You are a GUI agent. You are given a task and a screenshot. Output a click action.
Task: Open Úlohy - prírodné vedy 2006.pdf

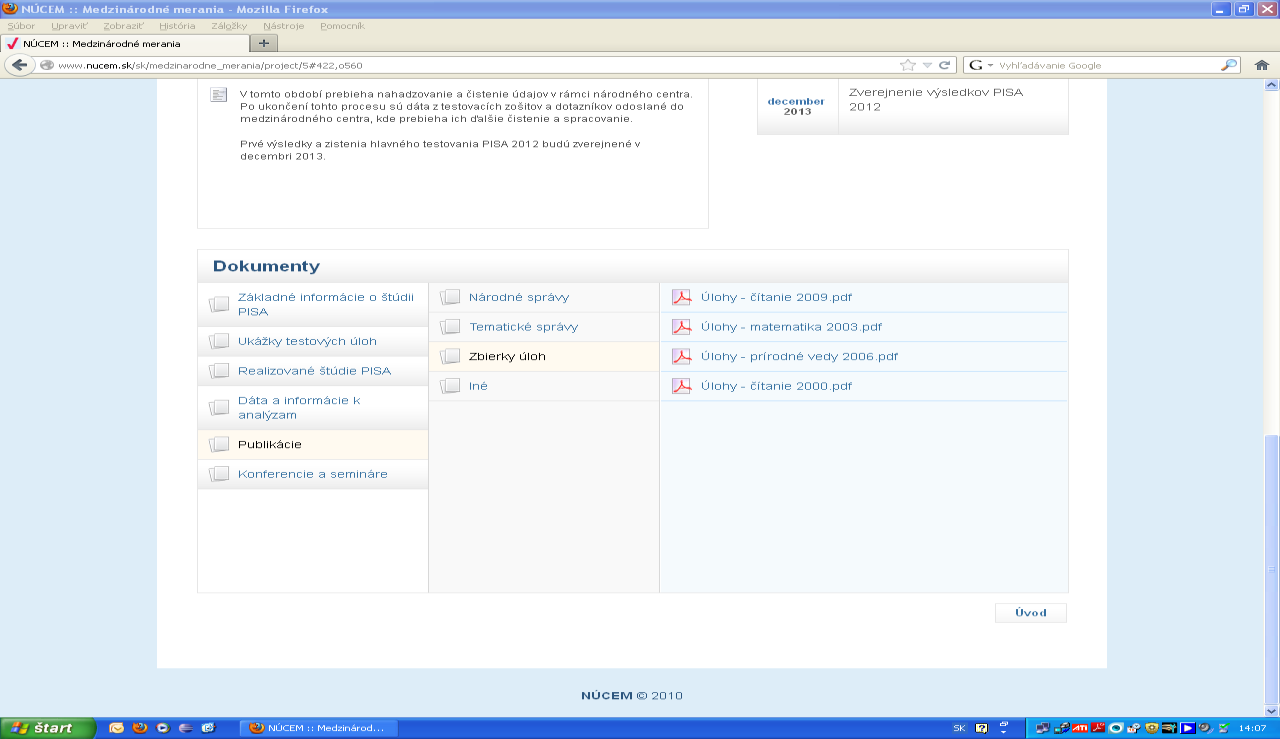point(799,356)
